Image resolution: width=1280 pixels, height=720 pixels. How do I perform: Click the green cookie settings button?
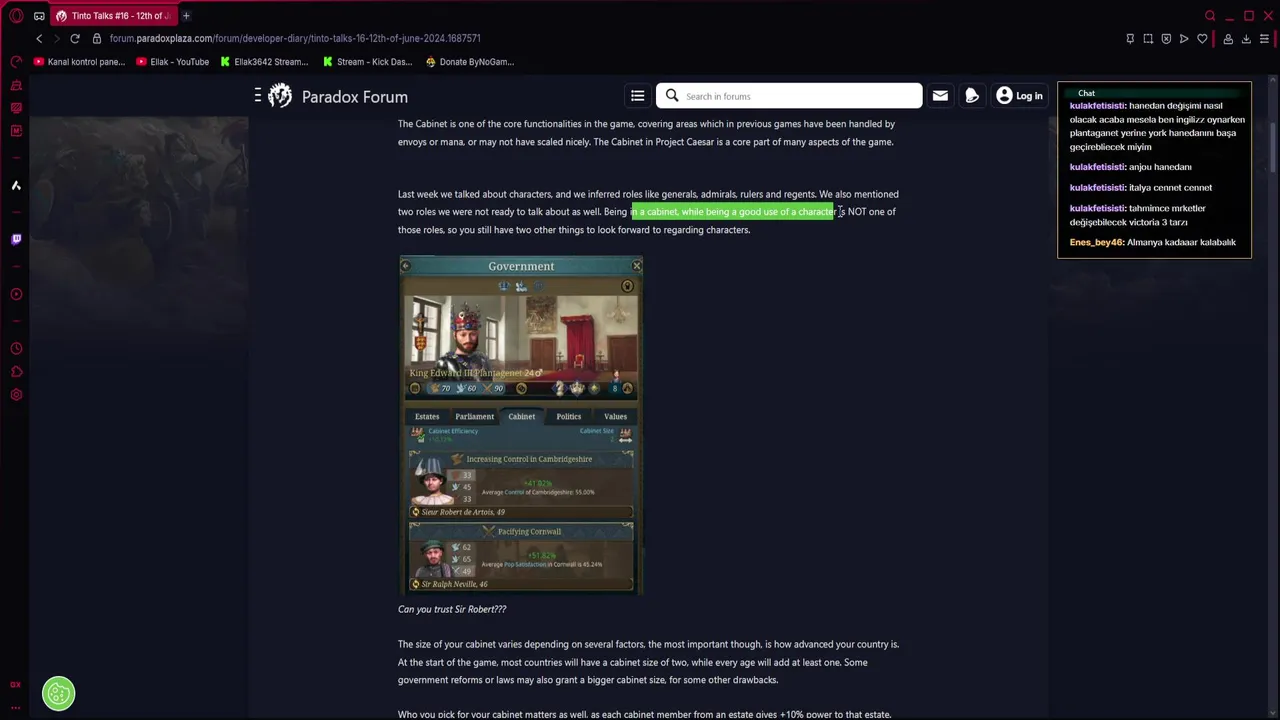(x=58, y=693)
